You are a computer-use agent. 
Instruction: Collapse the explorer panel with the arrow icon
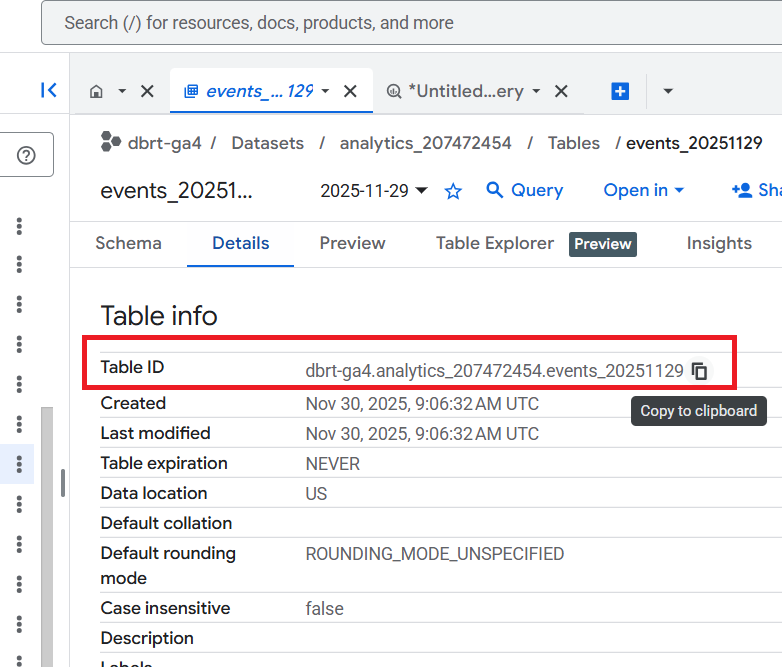click(x=48, y=91)
